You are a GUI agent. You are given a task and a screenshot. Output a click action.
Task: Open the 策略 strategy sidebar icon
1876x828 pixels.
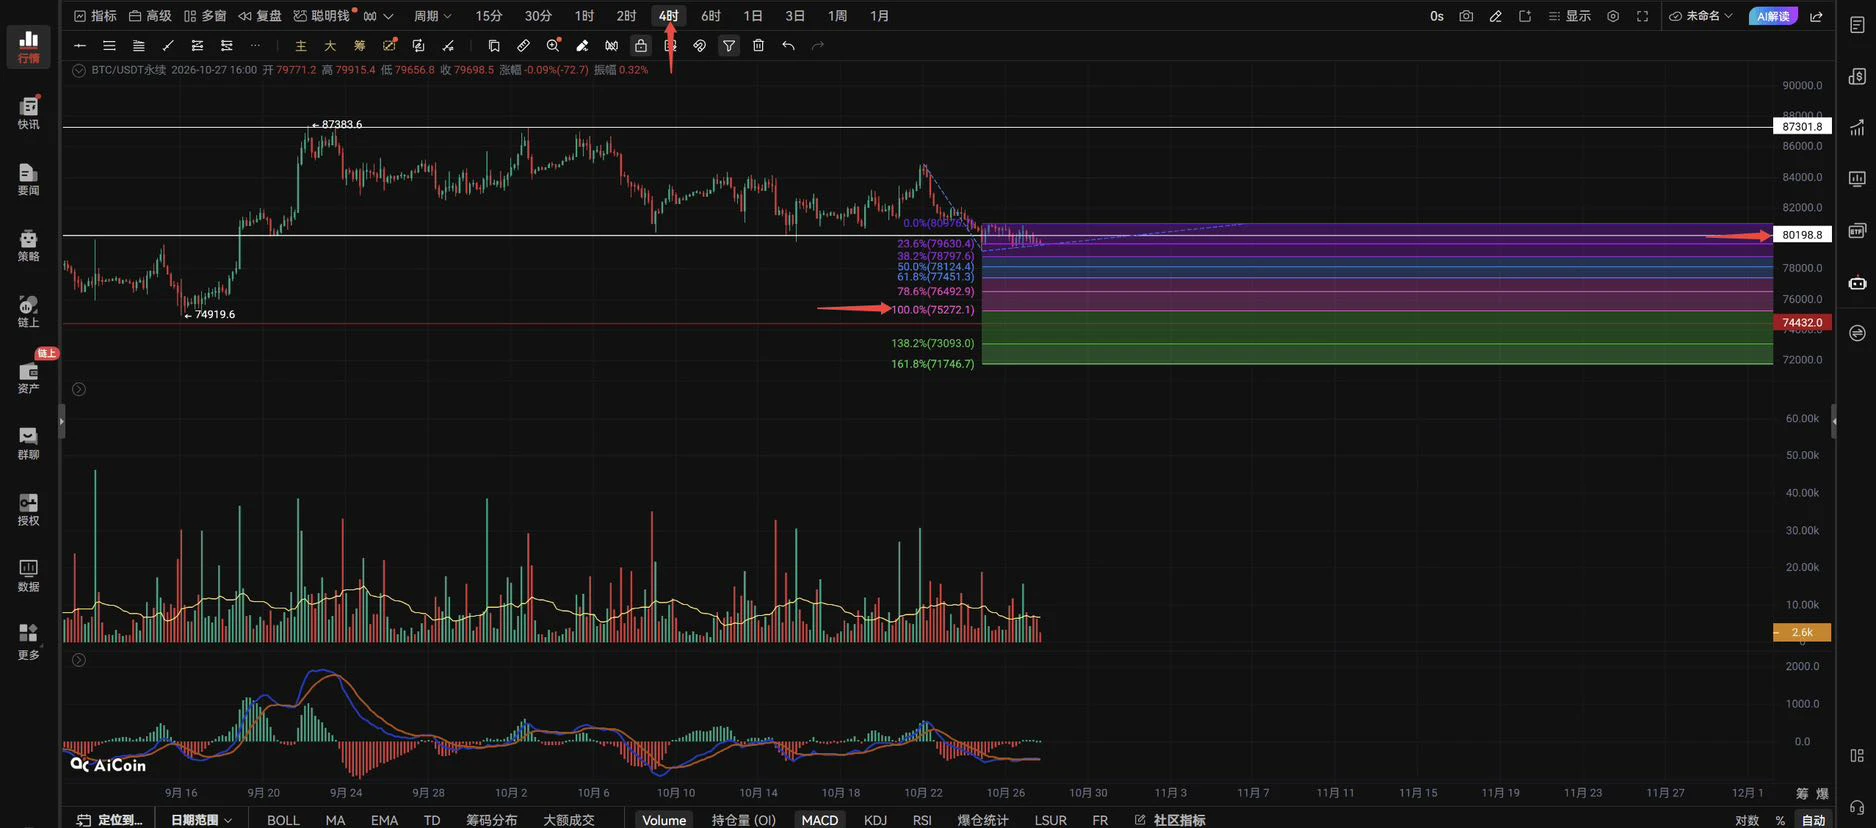point(28,245)
